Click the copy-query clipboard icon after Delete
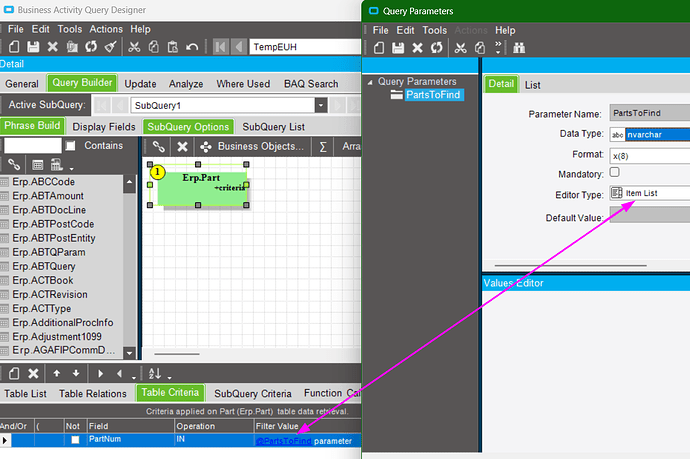 [72, 47]
